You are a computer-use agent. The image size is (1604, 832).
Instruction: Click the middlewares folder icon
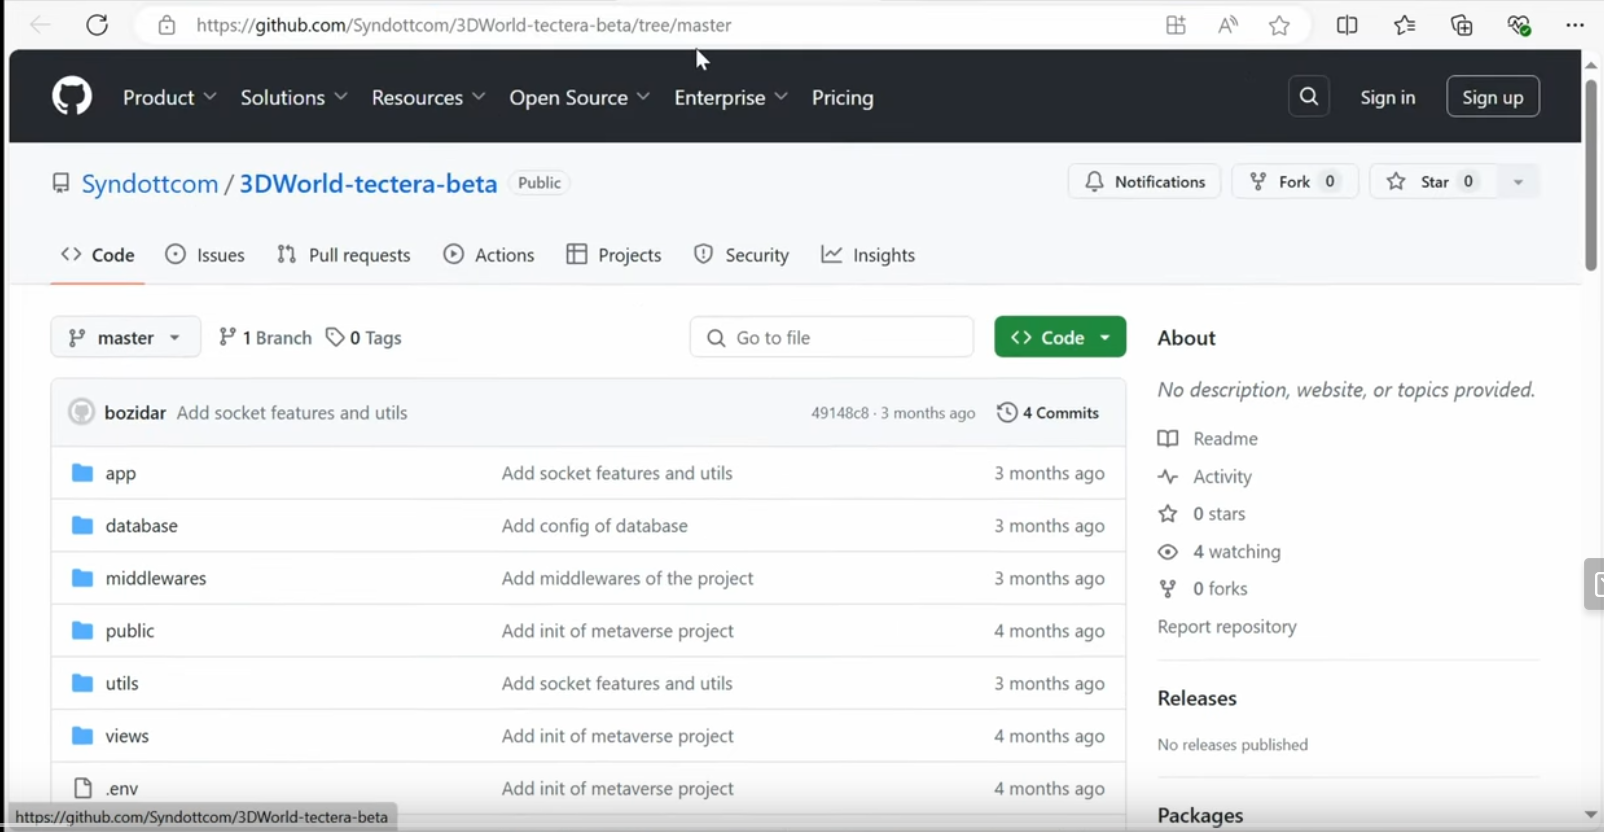[83, 578]
